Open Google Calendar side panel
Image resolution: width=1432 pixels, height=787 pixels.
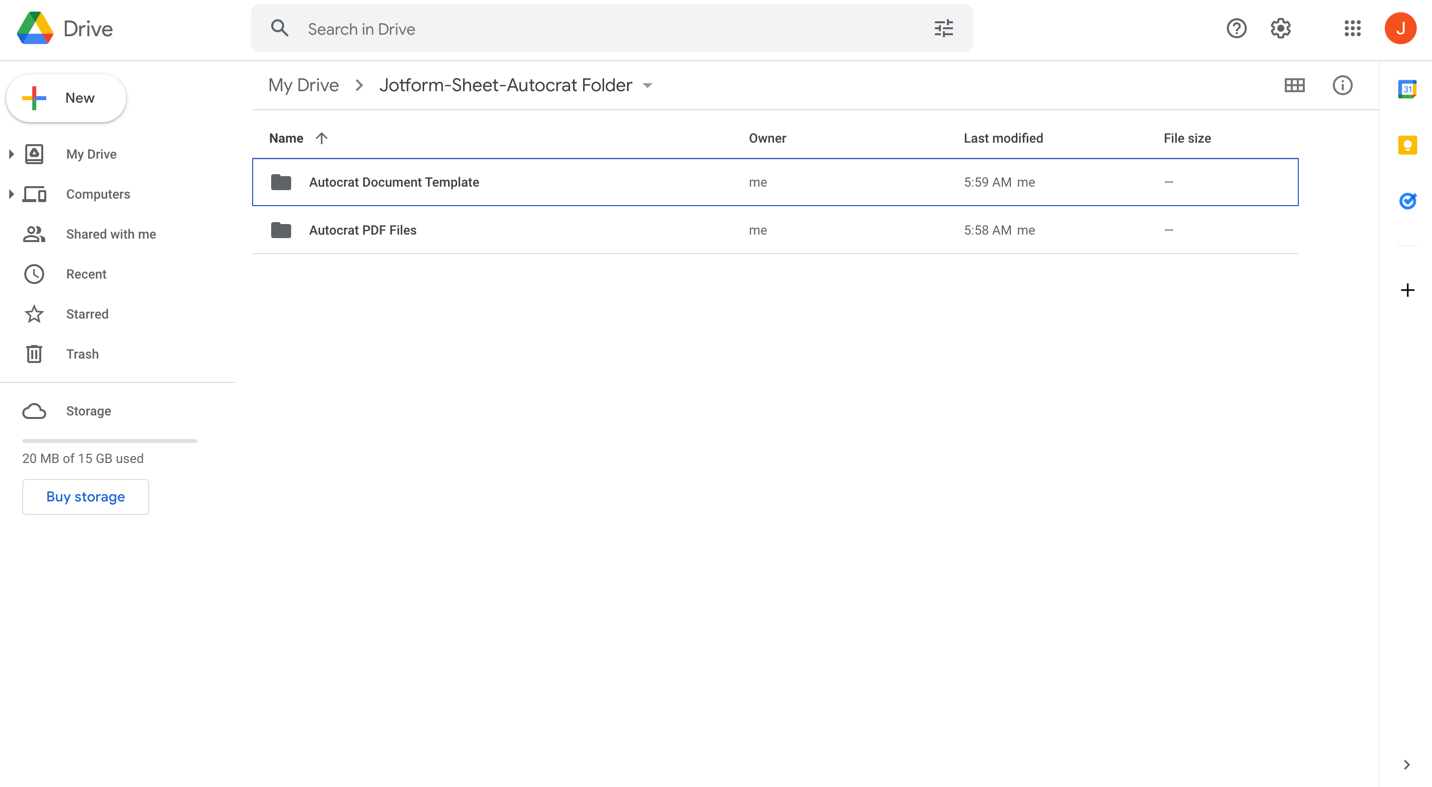(x=1407, y=90)
